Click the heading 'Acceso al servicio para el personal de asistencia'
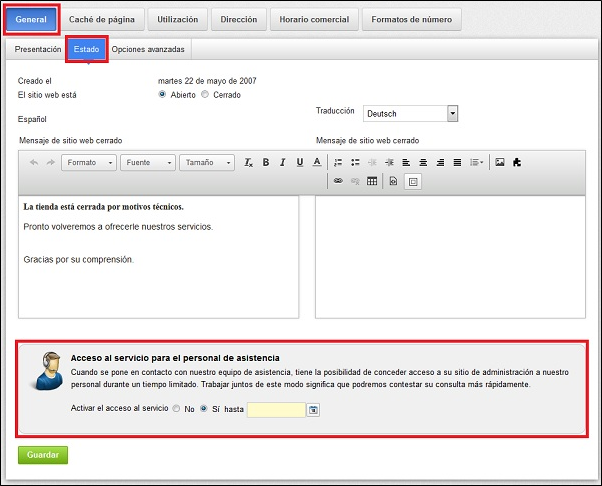Viewport: 602px width, 486px height. [175, 358]
